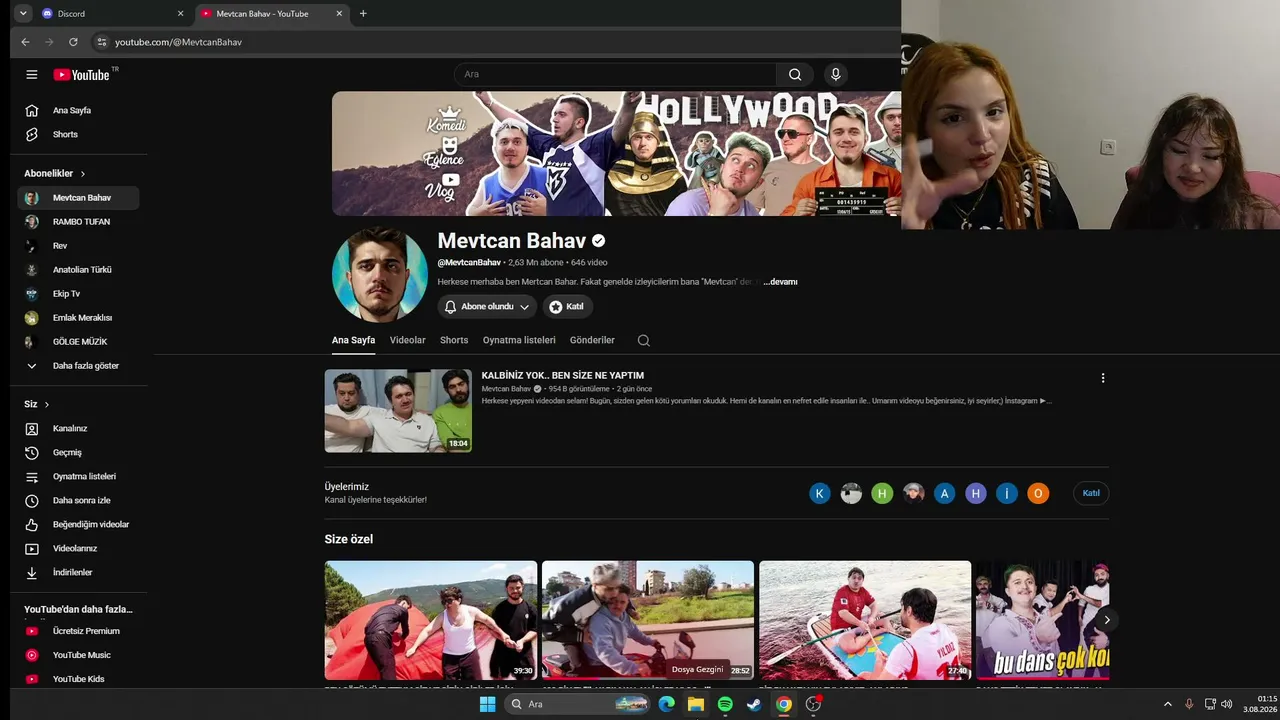Open Microsoft Edge from the taskbar
Image resolution: width=1280 pixels, height=720 pixels.
(x=666, y=704)
